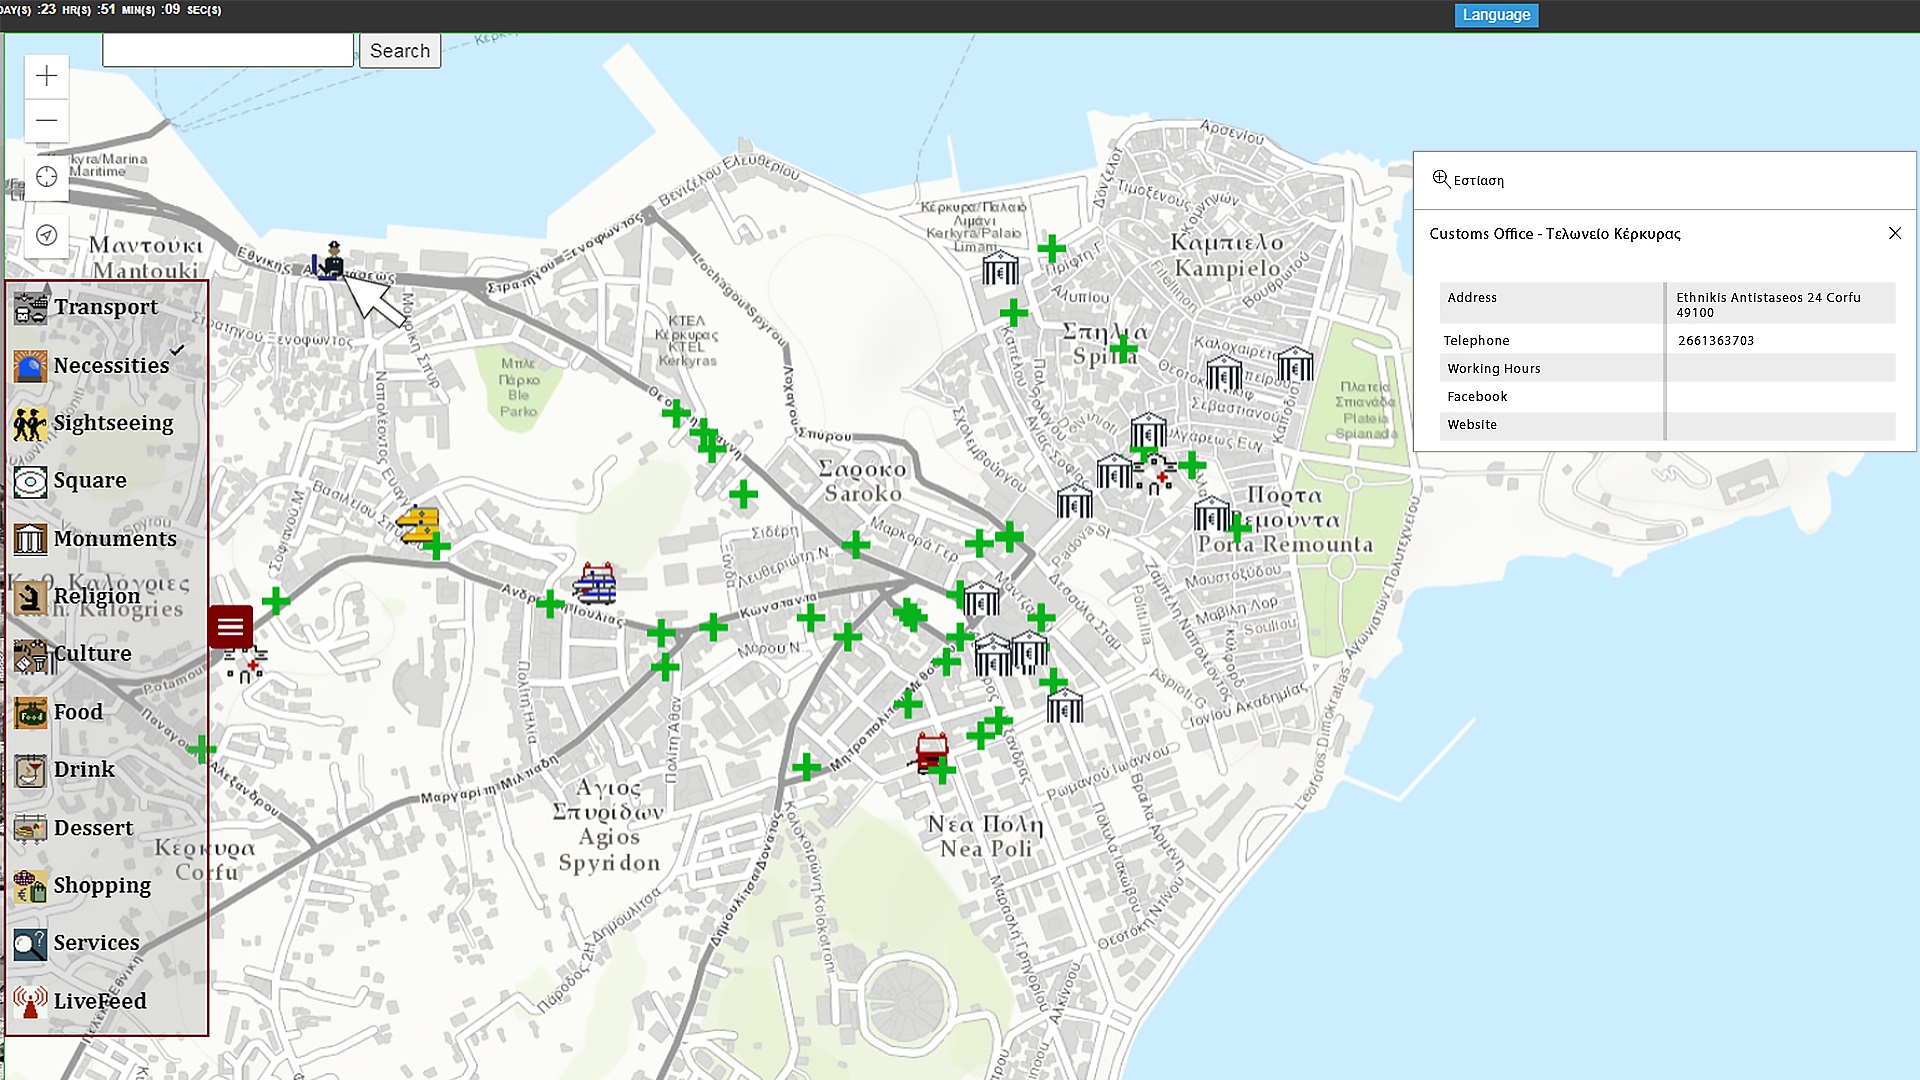Screen dimensions: 1920x1080
Task: Open the Language selector
Action: coord(1496,15)
